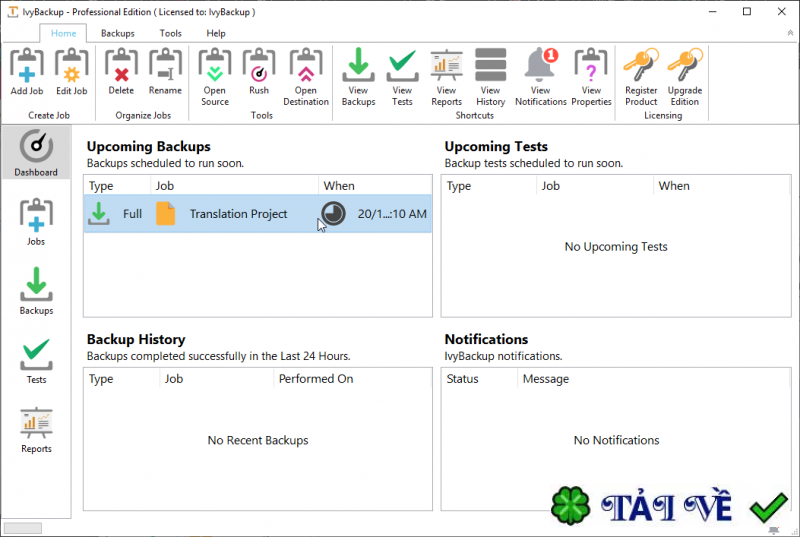Open Tests in the sidebar
Viewport: 800px width, 537px height.
point(36,360)
